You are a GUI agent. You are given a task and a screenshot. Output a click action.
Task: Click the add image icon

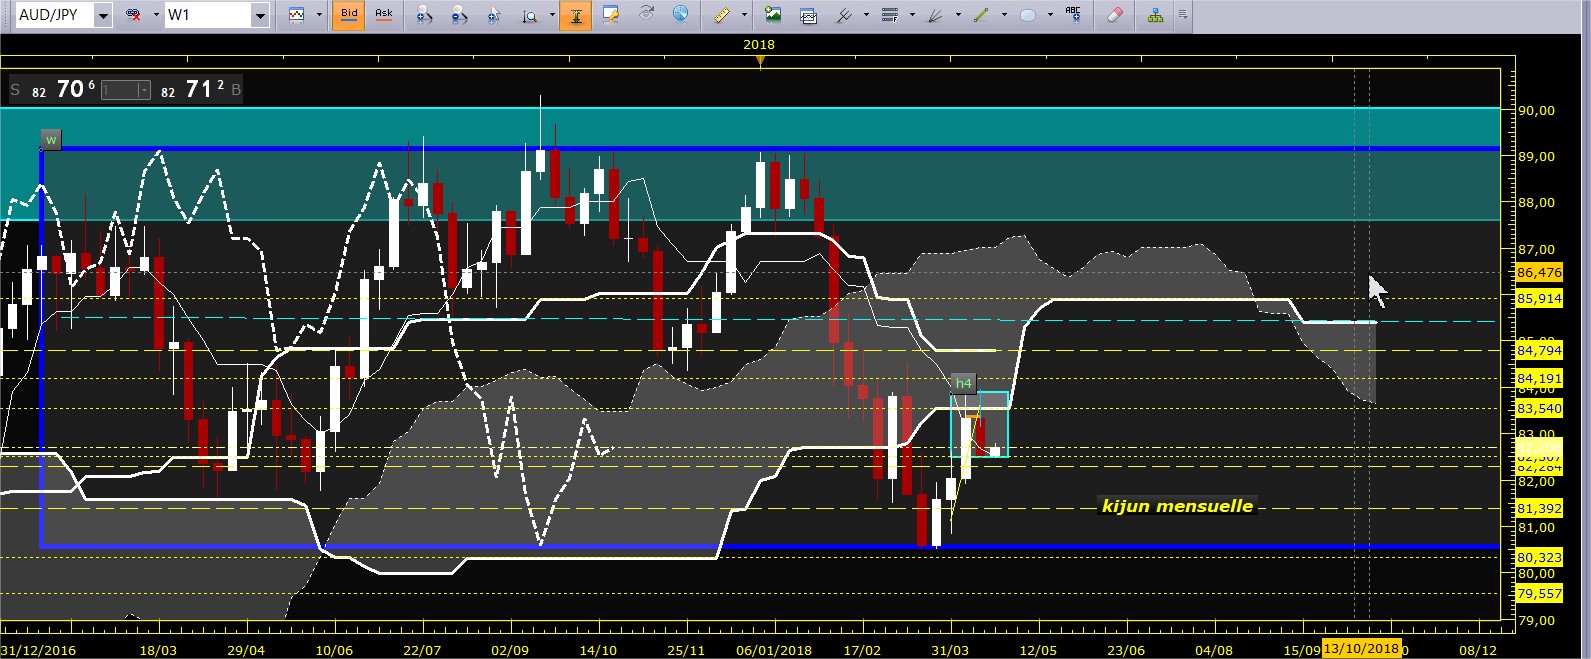point(772,15)
